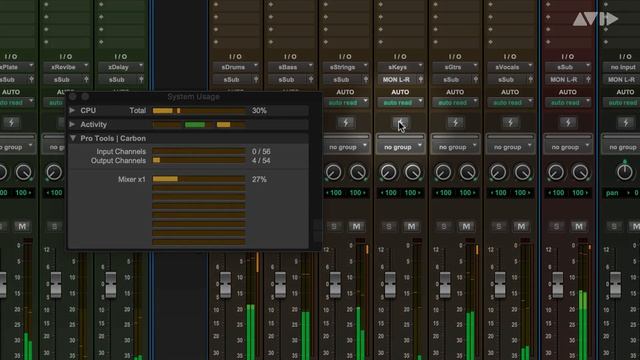Toggle DSP mode lightning button on sGtrs track

pos(455,122)
